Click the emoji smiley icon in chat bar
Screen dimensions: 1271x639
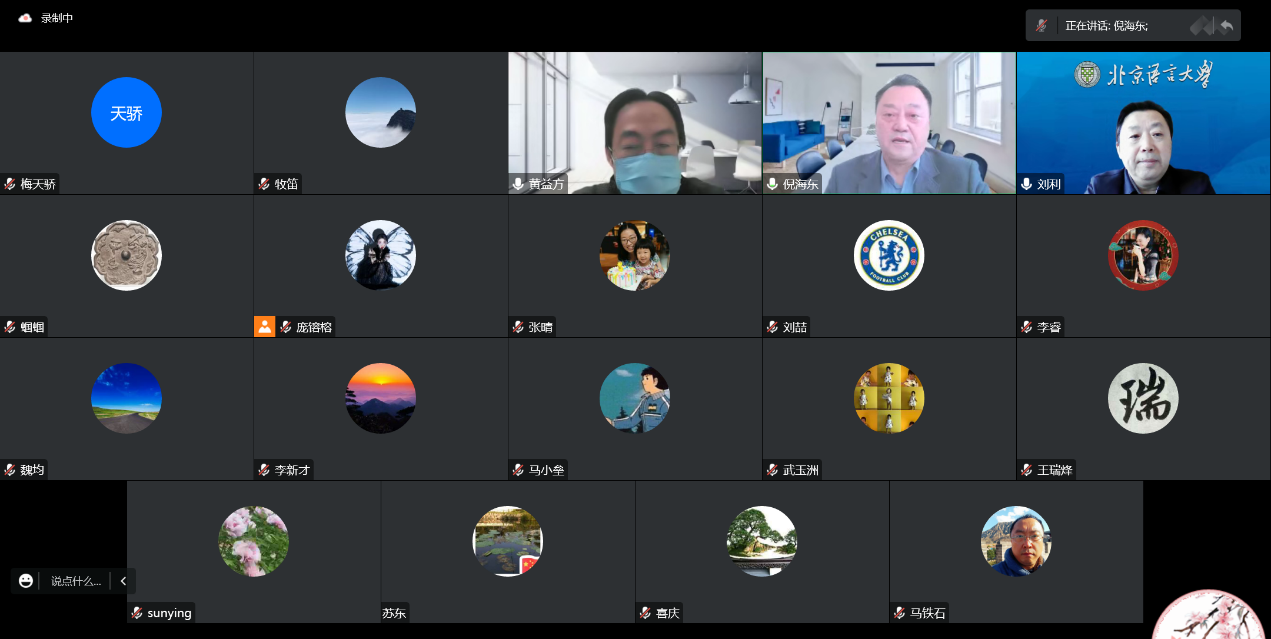coord(26,581)
